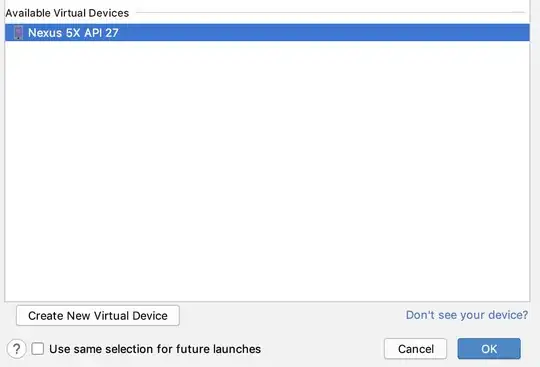540x367 pixels.
Task: Tick the future launches checkbox box
Action: 38,349
